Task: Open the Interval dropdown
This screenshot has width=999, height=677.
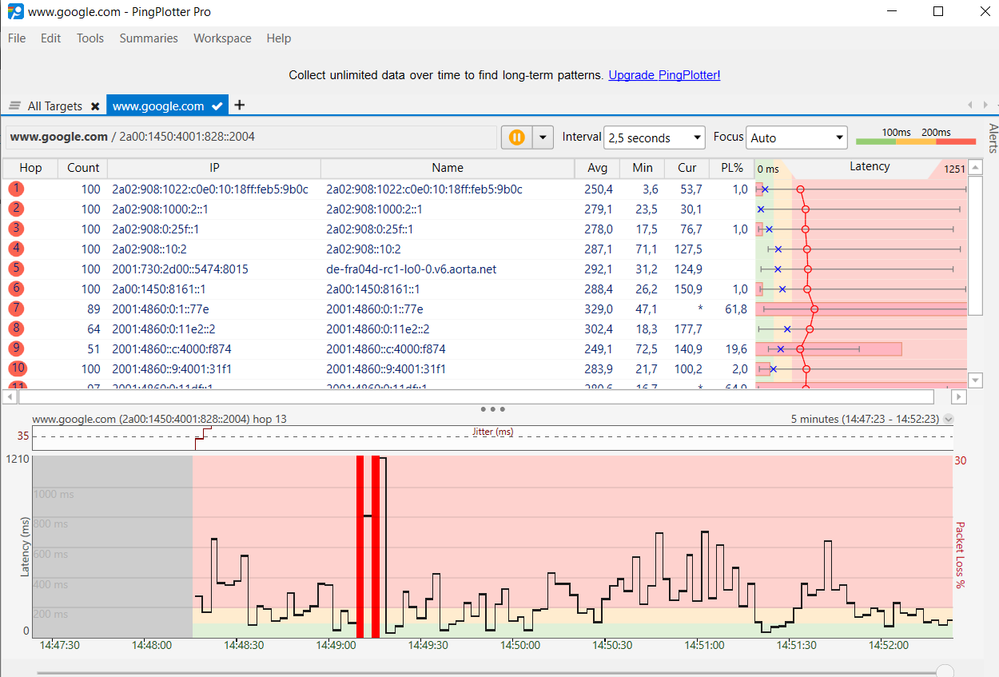Action: coord(654,138)
